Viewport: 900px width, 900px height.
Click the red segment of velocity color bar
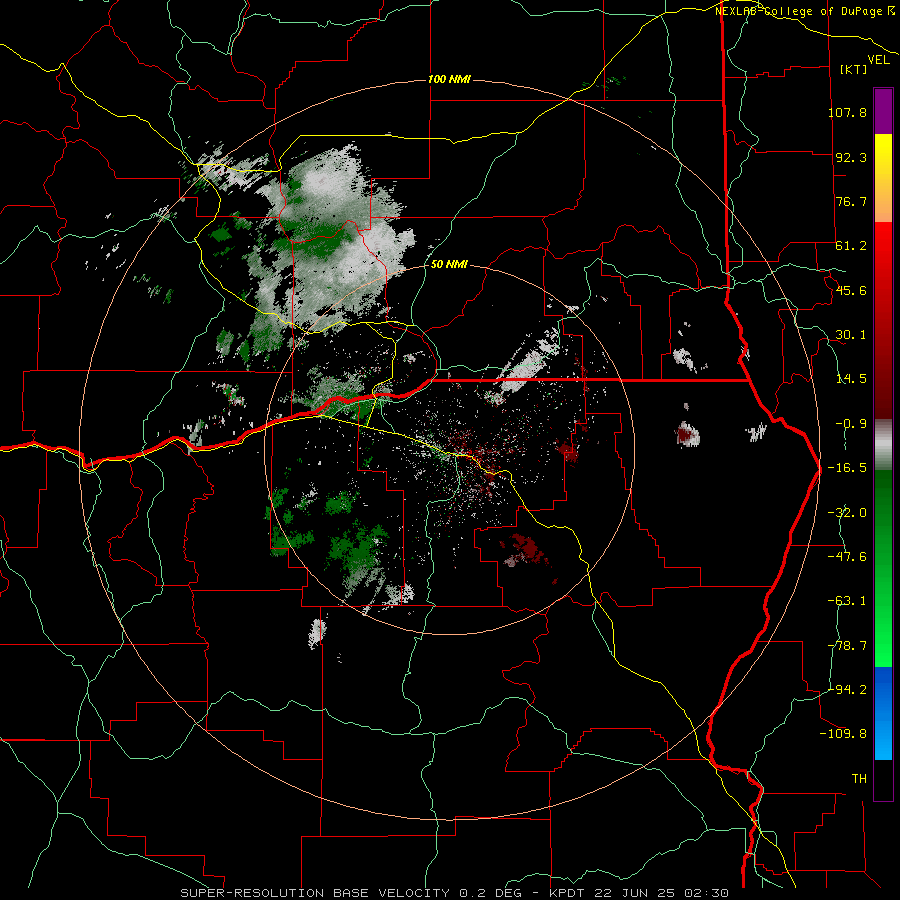click(x=883, y=320)
